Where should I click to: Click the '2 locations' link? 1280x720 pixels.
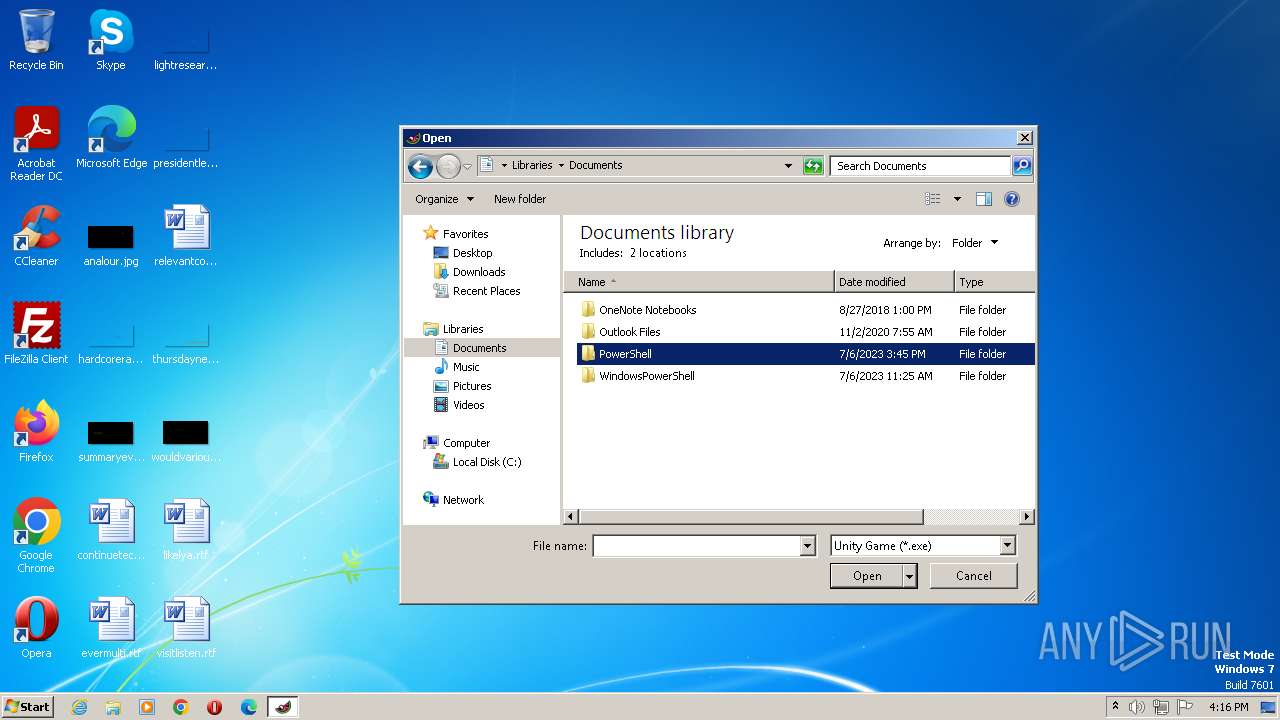[x=658, y=253]
